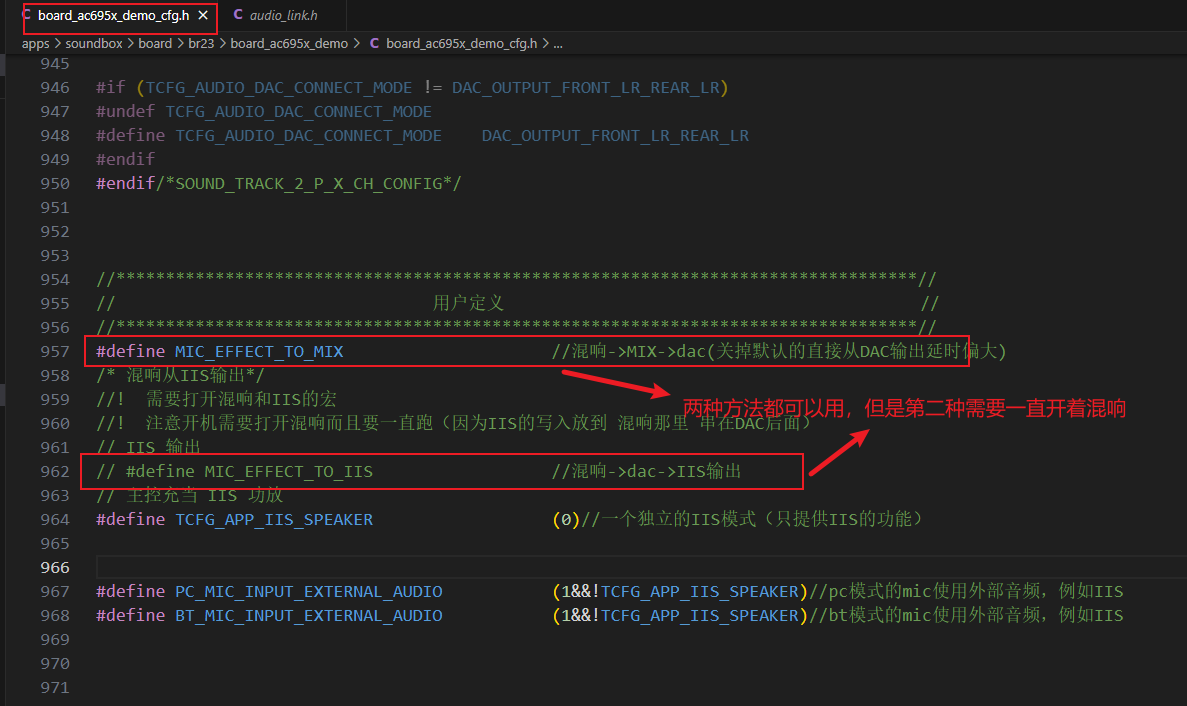Click the MIC_EFFECT_TO_MIX macro name

pyautogui.click(x=259, y=351)
